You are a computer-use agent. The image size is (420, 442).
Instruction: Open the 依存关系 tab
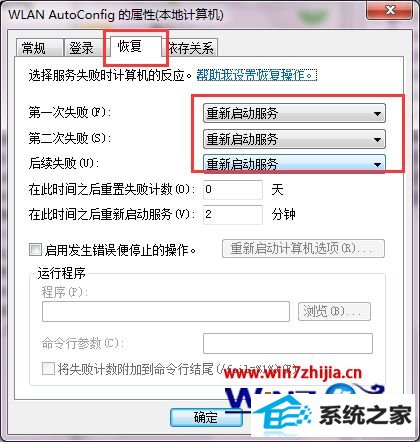[x=191, y=48]
